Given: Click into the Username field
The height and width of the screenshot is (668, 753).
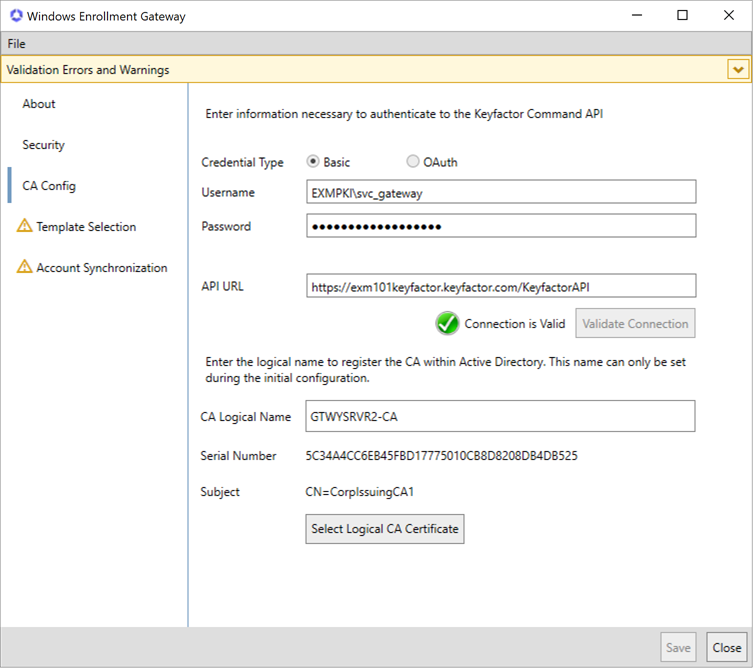Looking at the screenshot, I should (500, 192).
